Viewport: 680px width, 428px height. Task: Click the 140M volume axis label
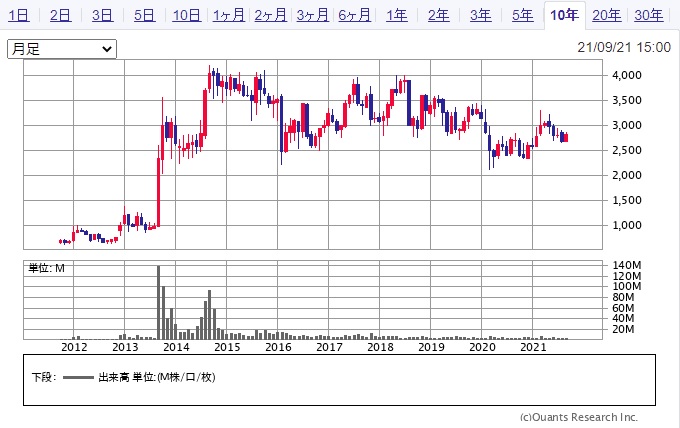(627, 265)
